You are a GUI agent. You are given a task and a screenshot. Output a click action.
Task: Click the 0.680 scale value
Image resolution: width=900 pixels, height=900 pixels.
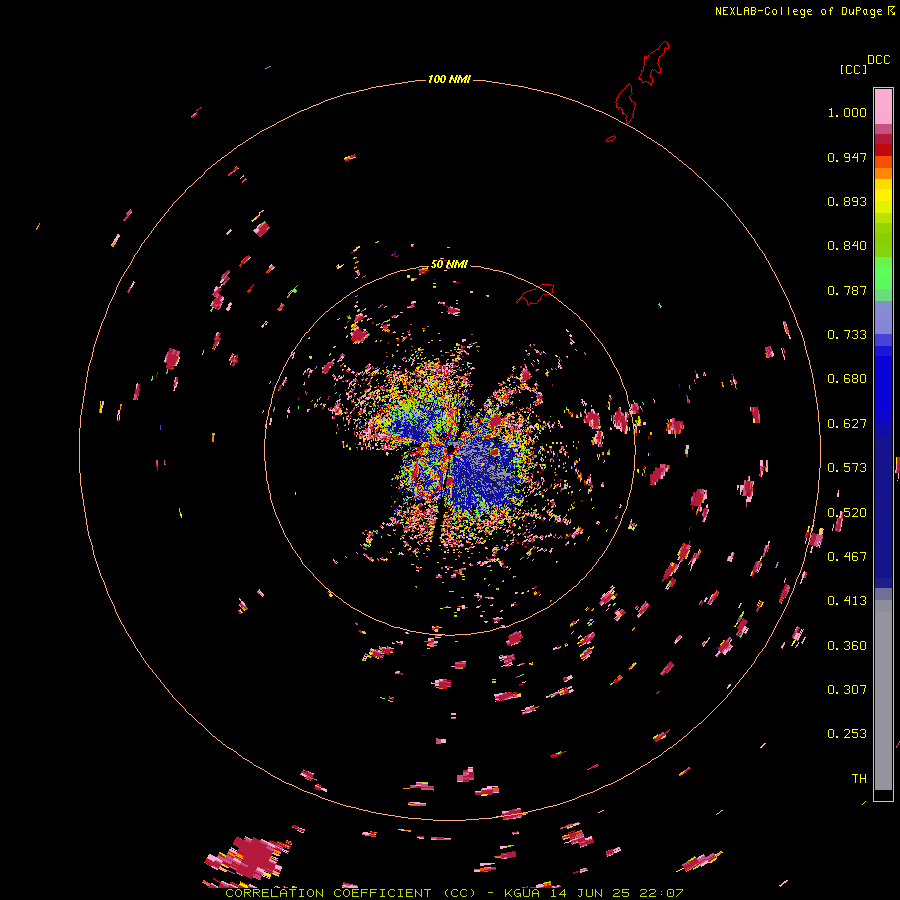[847, 379]
